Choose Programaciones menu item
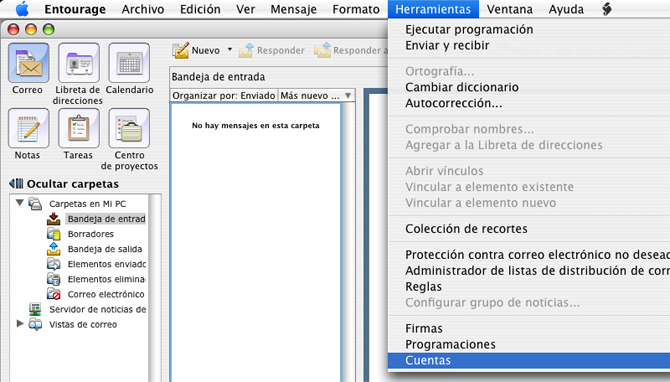The image size is (670, 382). tap(529, 344)
